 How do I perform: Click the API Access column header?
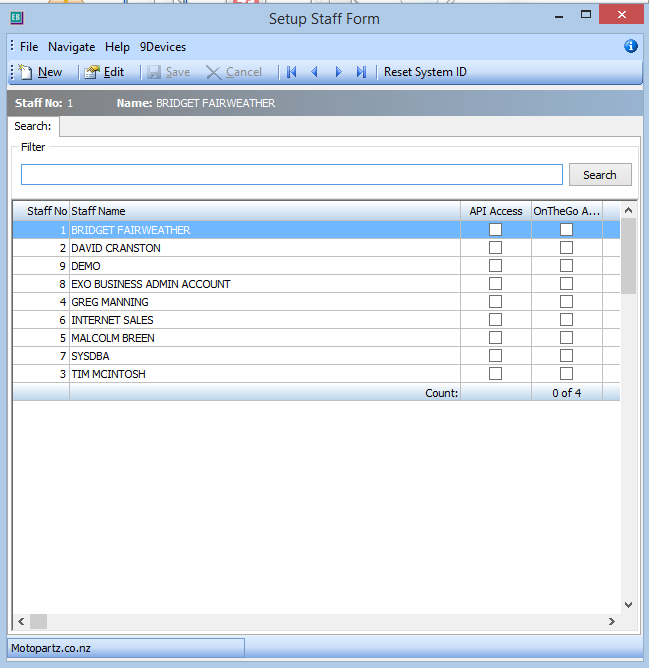click(496, 211)
